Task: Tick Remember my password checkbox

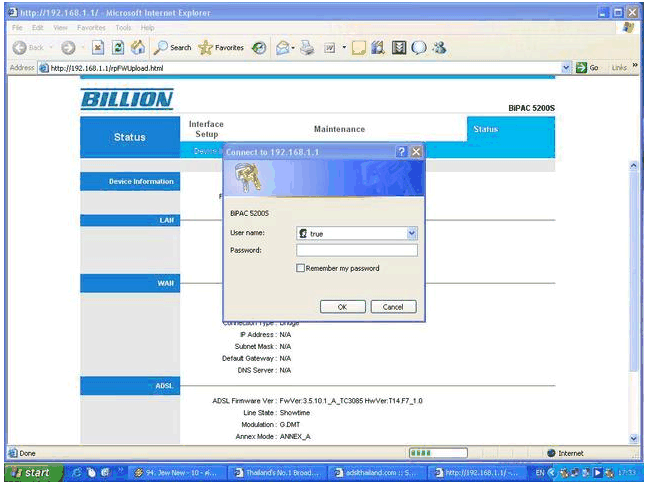Action: [300, 268]
